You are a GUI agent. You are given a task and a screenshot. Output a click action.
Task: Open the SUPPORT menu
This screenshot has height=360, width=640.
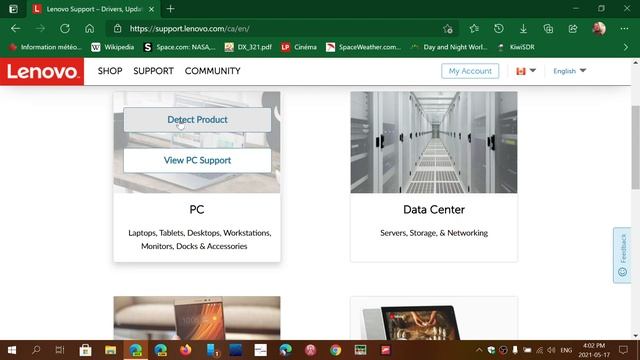tap(153, 71)
